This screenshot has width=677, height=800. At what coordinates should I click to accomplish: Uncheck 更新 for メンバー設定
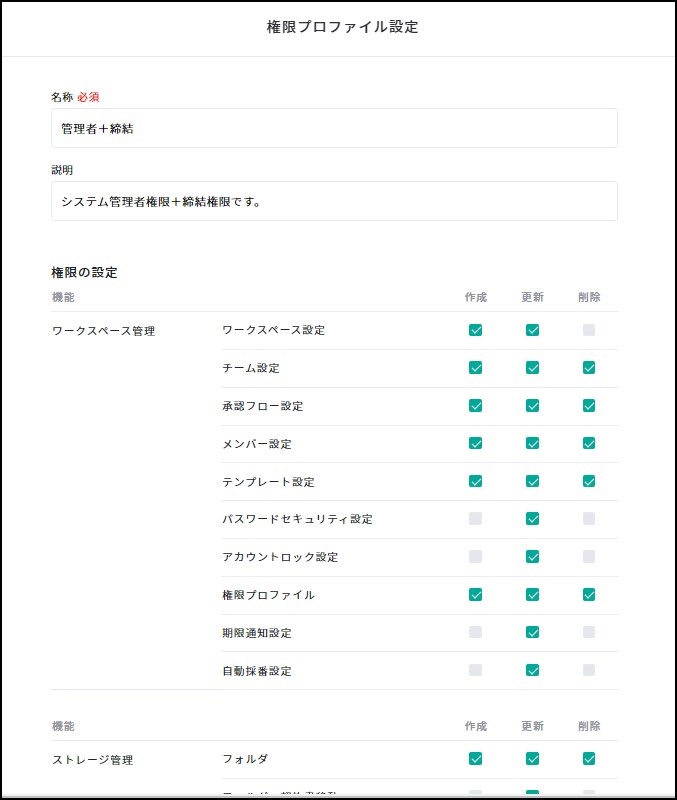coord(532,443)
